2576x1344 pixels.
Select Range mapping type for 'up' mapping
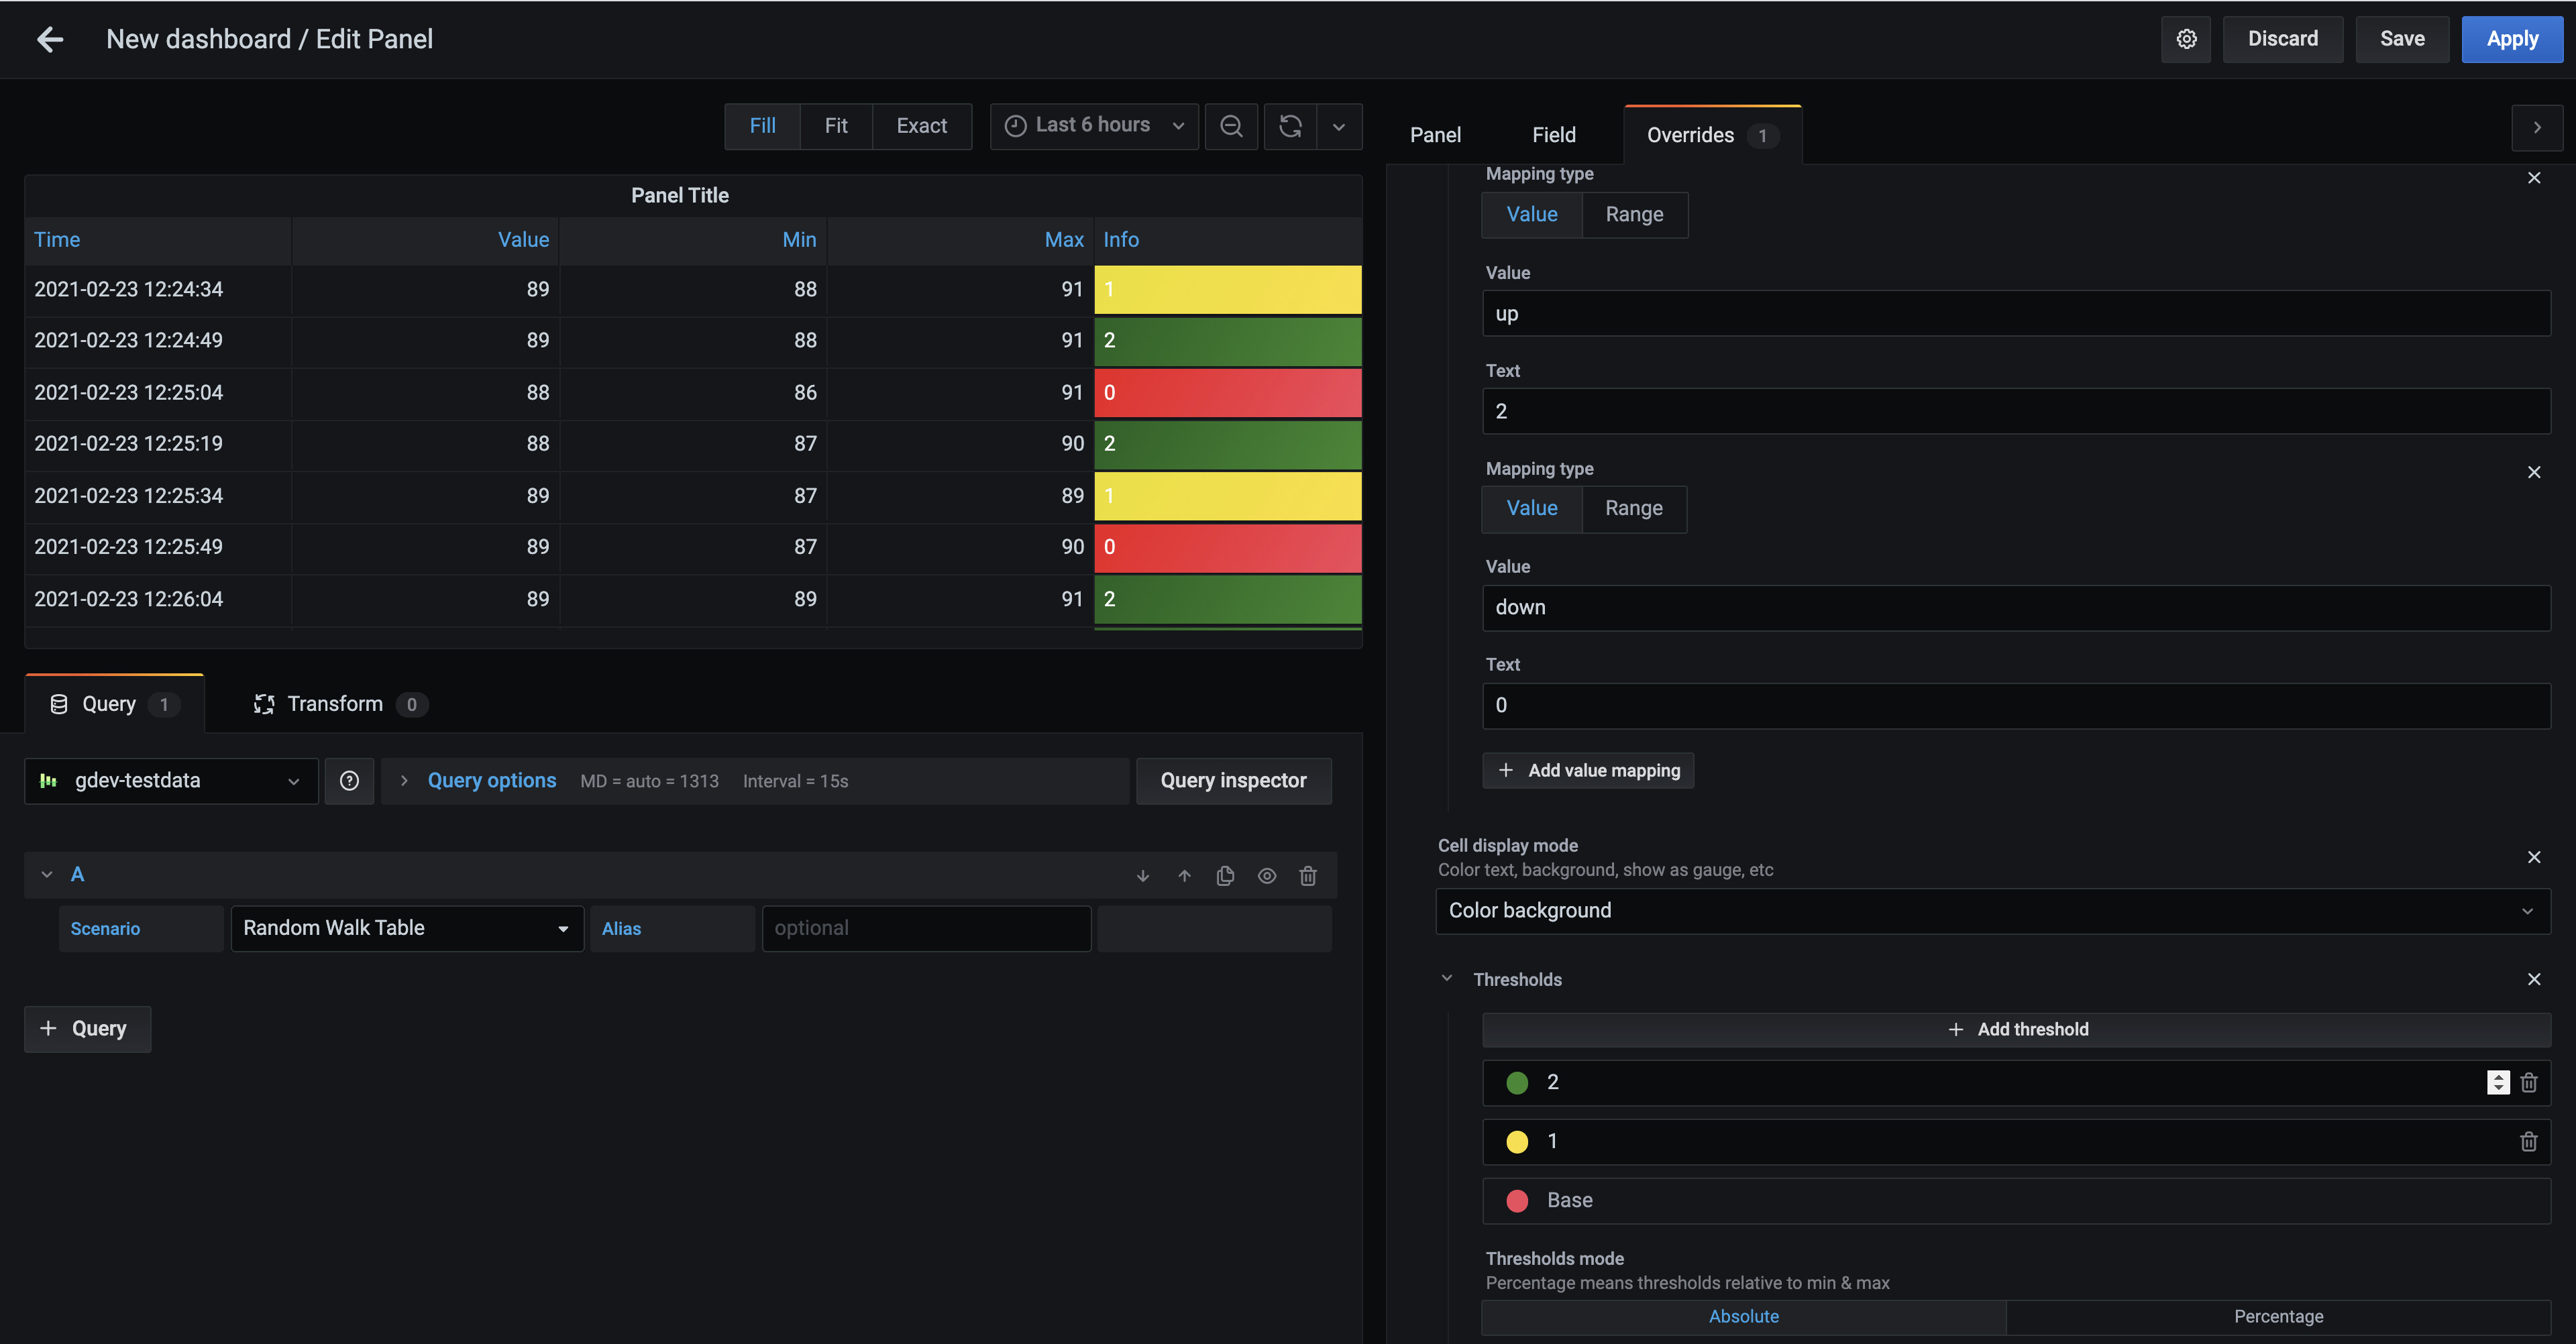pyautogui.click(x=1634, y=215)
